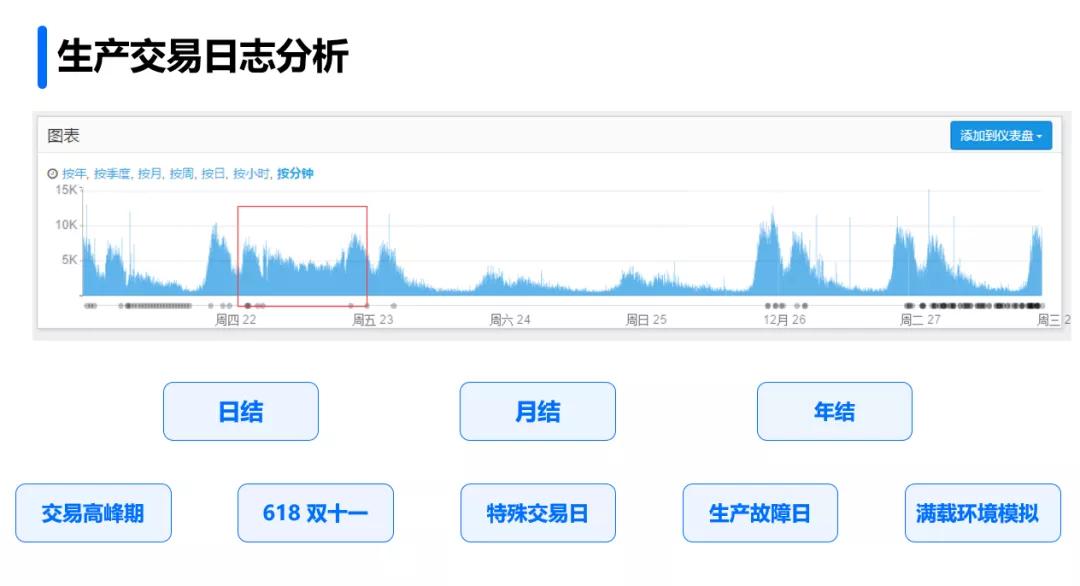The height and width of the screenshot is (586, 1080).
Task: Switch to 按小时 hourly view
Action: 253,174
